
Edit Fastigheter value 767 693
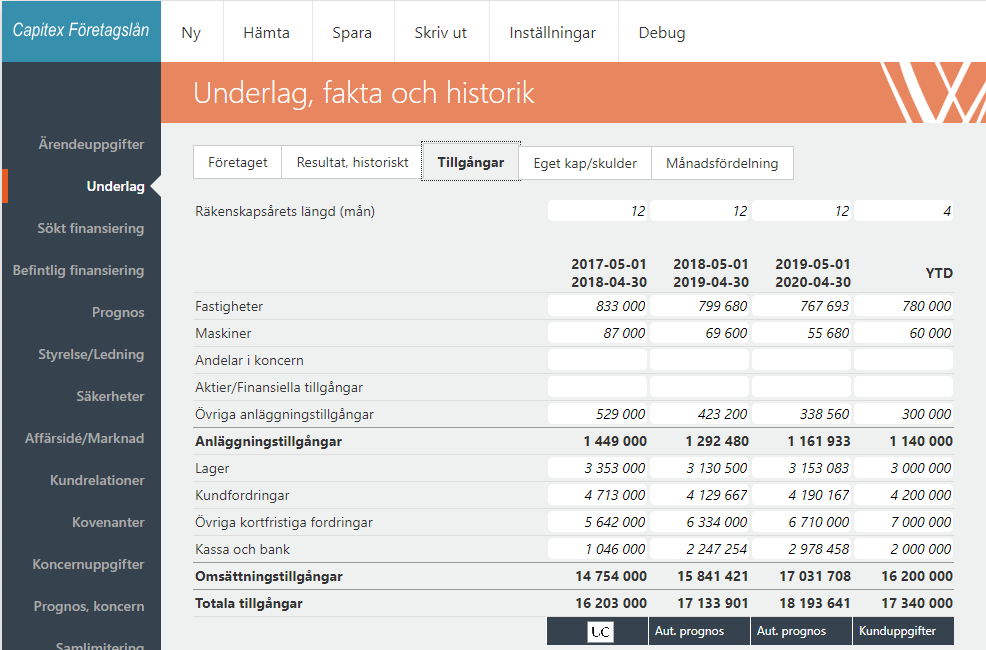tap(801, 306)
